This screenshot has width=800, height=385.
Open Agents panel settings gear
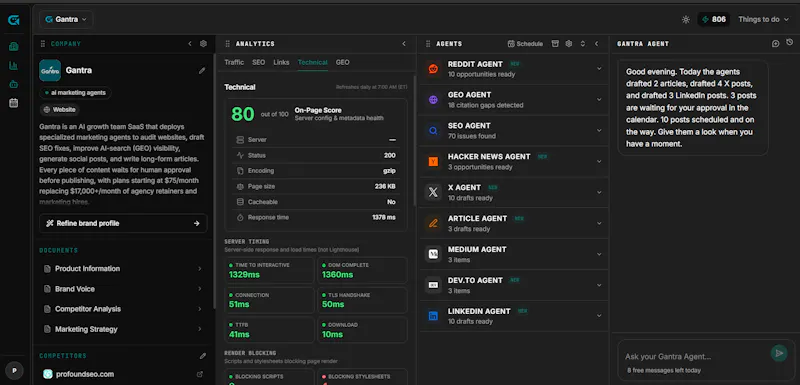click(x=569, y=44)
